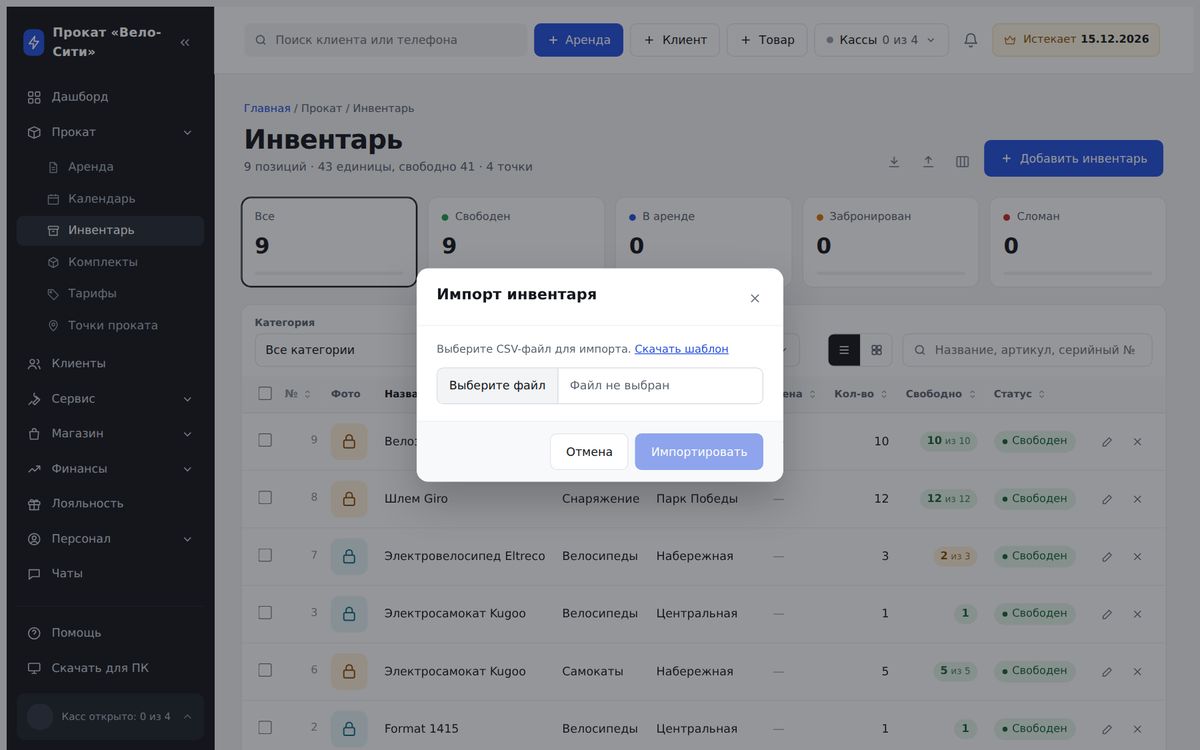Sort the table by Свободно column

coord(940,394)
